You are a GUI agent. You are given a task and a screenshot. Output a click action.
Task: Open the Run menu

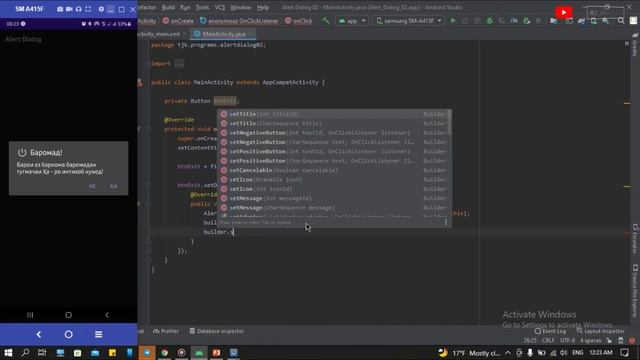pos(185,7)
